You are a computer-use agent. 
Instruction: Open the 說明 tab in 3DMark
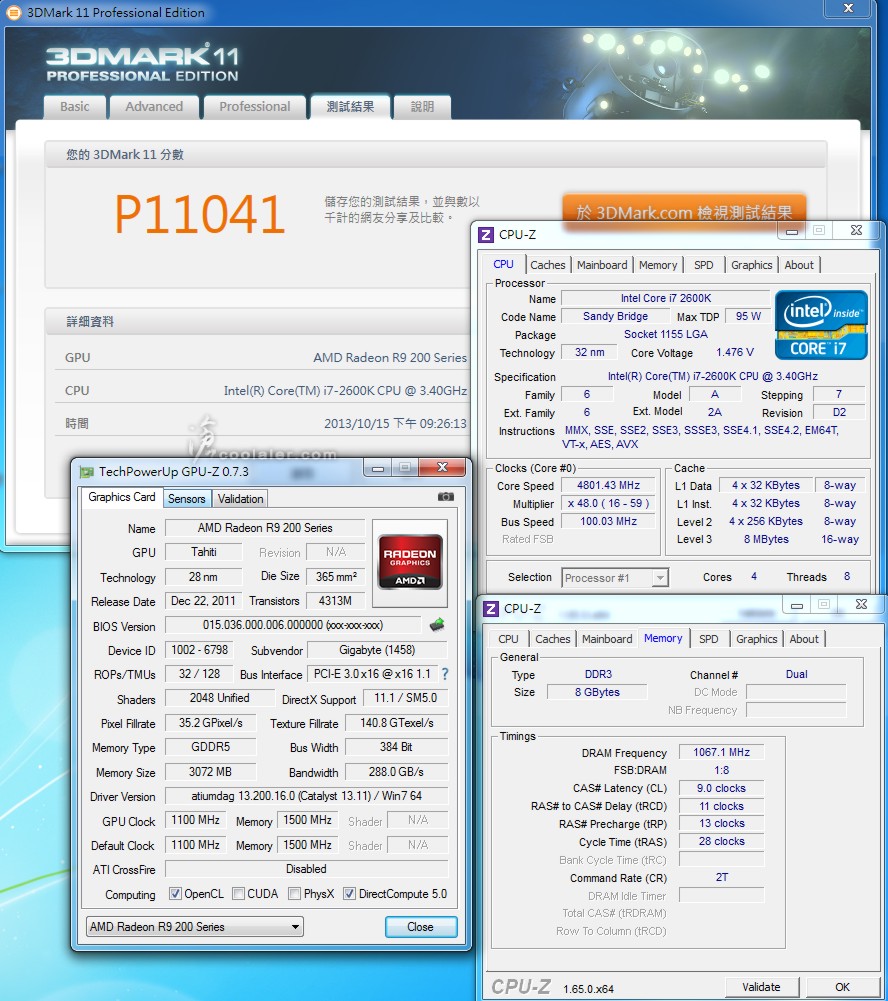pyautogui.click(x=422, y=107)
